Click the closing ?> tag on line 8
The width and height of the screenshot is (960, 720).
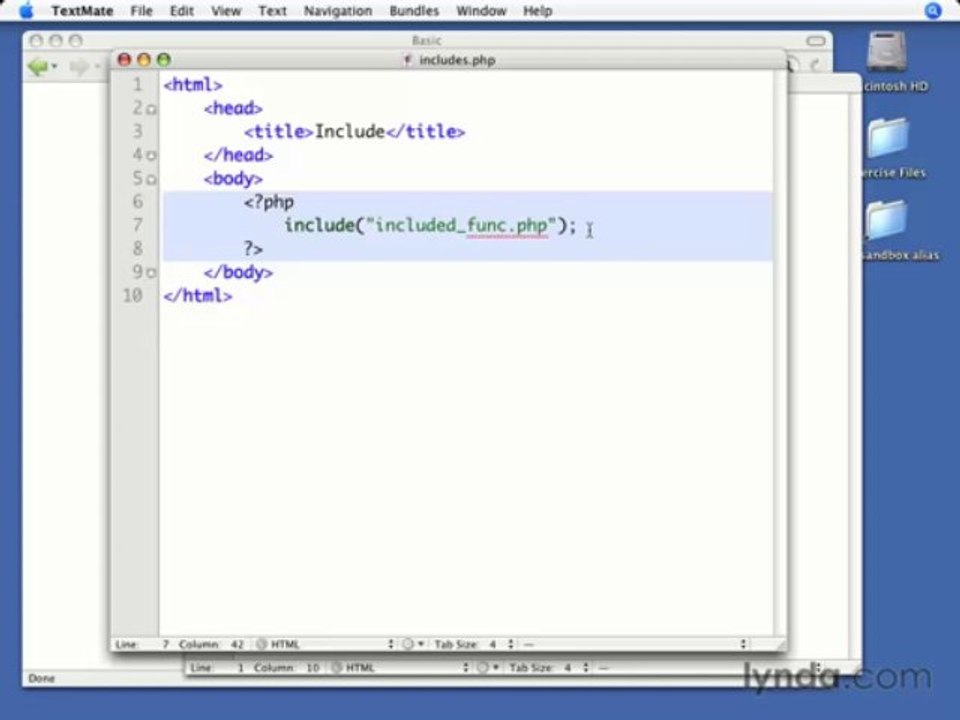click(x=253, y=249)
